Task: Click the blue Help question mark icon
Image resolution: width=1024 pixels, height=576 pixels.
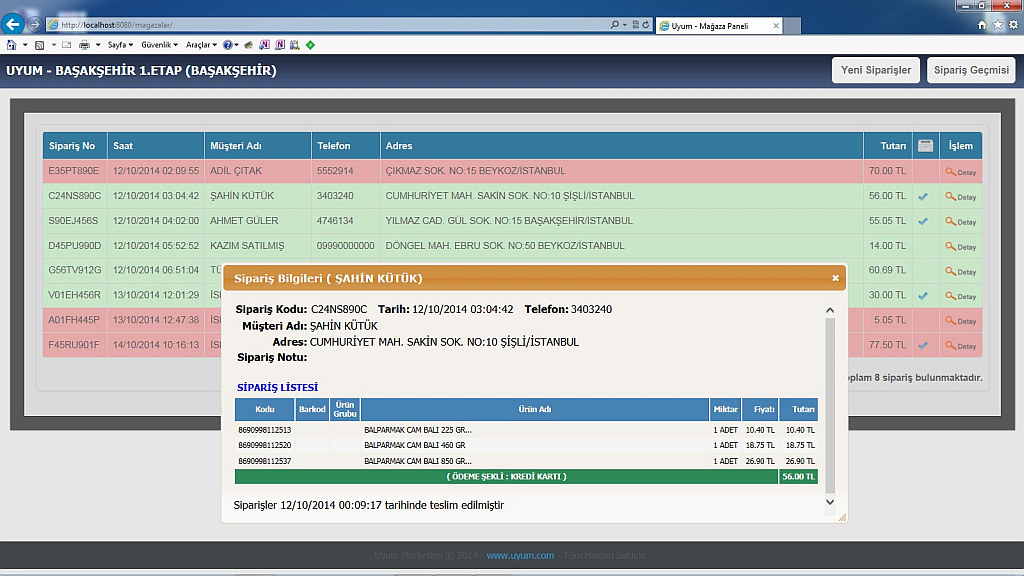Action: coord(227,45)
